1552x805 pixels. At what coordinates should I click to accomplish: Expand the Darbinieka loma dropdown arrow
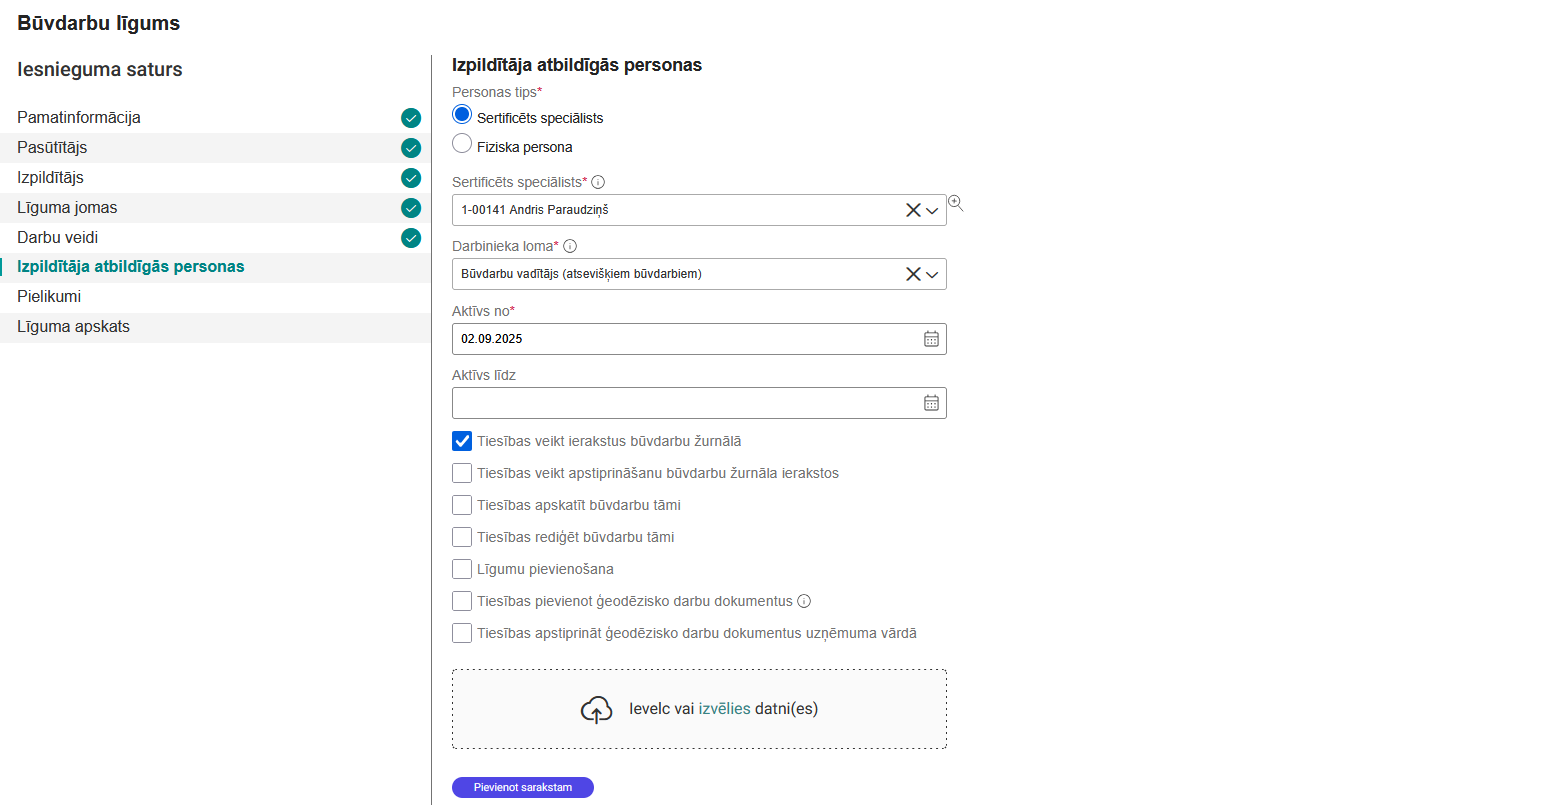pos(932,274)
